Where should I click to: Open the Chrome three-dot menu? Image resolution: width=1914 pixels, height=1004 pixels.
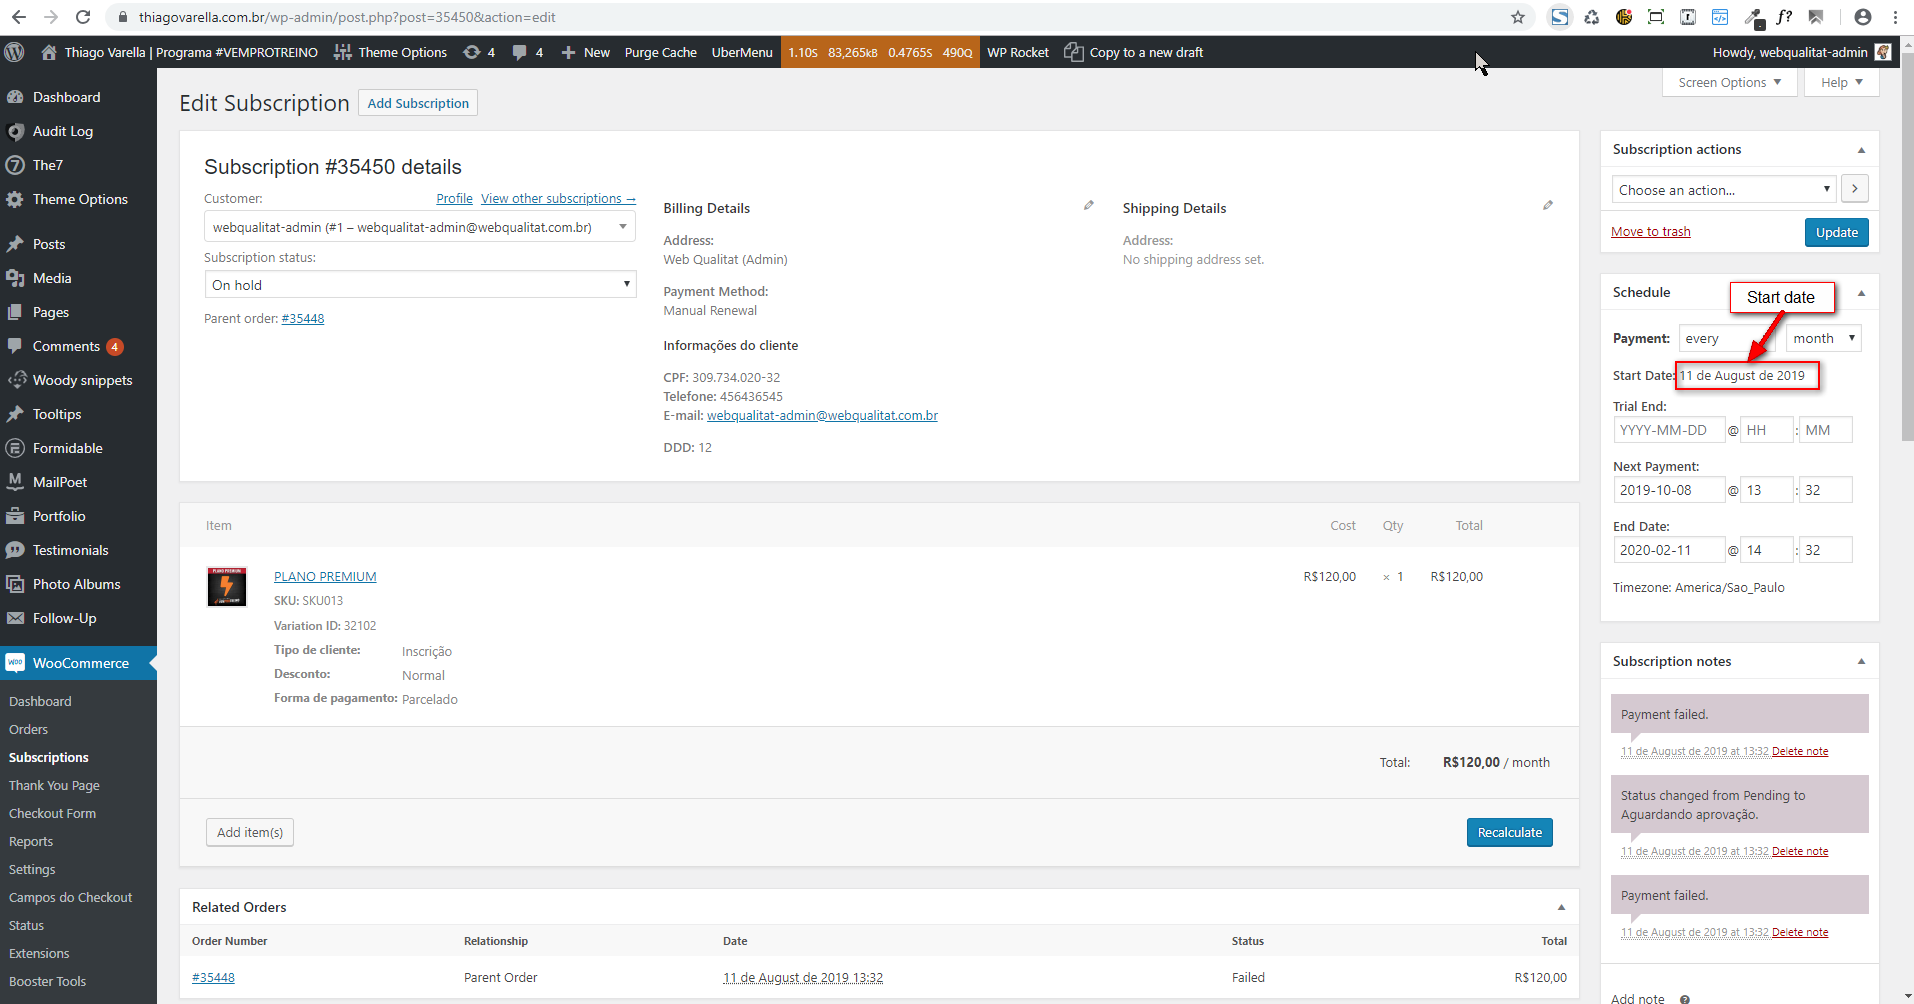(x=1895, y=17)
